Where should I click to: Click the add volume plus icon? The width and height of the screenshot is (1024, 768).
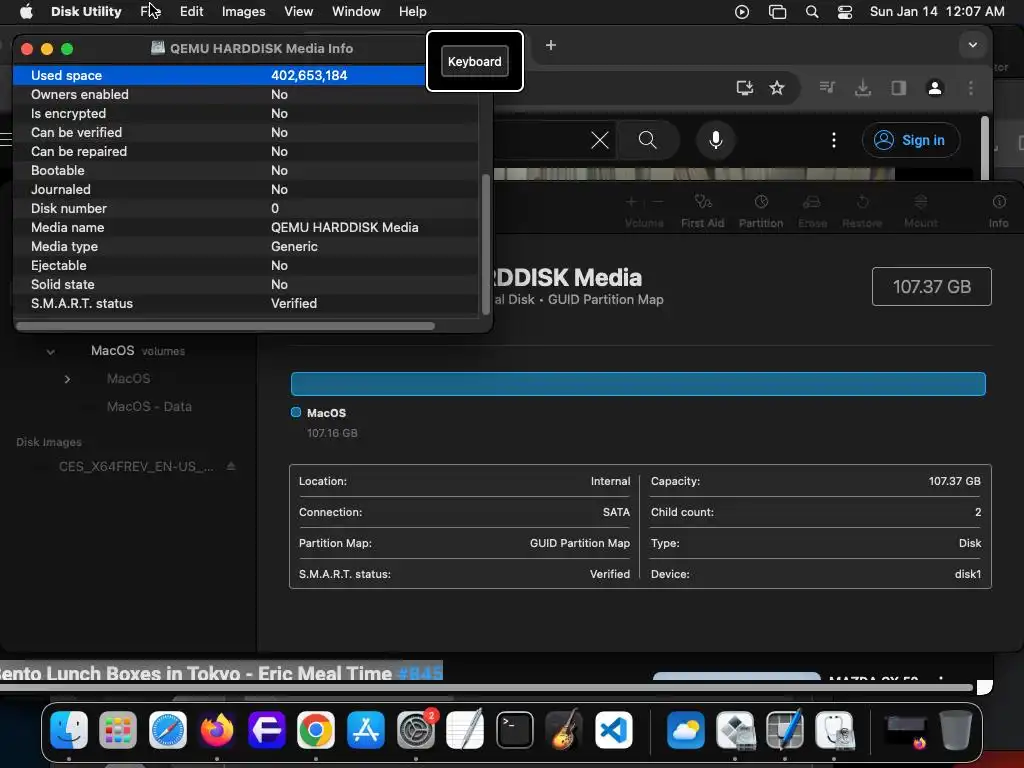click(x=631, y=202)
